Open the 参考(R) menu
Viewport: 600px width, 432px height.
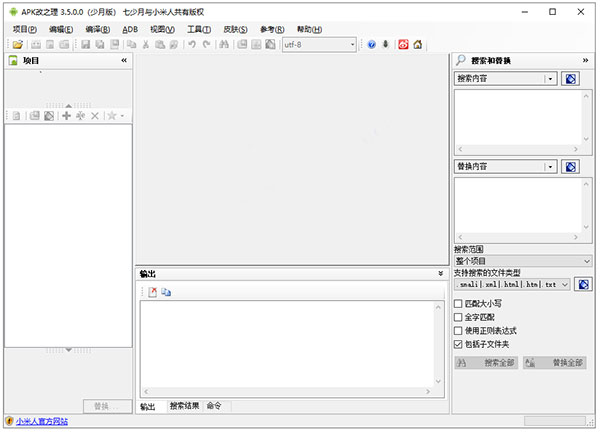click(272, 29)
